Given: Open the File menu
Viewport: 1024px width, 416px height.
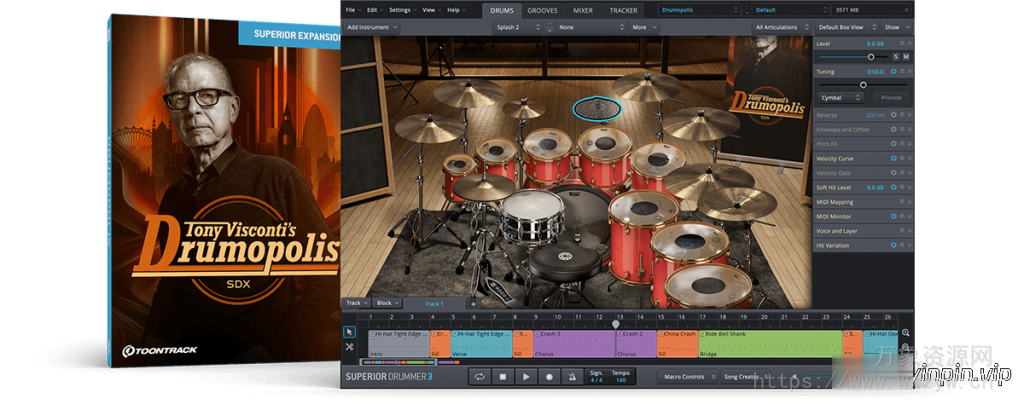Looking at the screenshot, I should 353,10.
